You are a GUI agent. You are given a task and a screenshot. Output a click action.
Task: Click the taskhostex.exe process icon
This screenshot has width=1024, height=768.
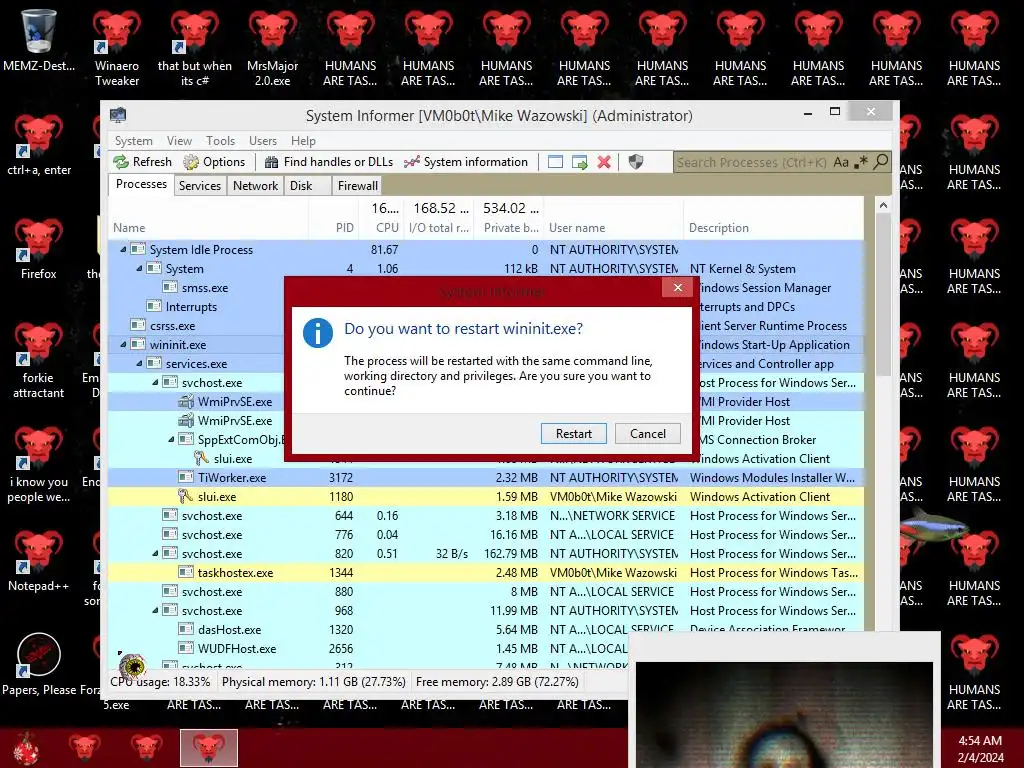[x=186, y=573]
